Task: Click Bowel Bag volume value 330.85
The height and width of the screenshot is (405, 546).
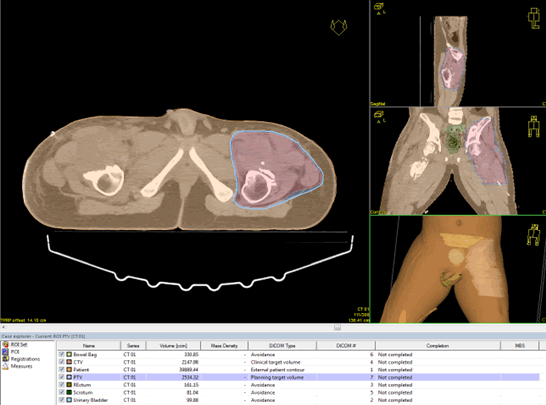Action: [192, 355]
